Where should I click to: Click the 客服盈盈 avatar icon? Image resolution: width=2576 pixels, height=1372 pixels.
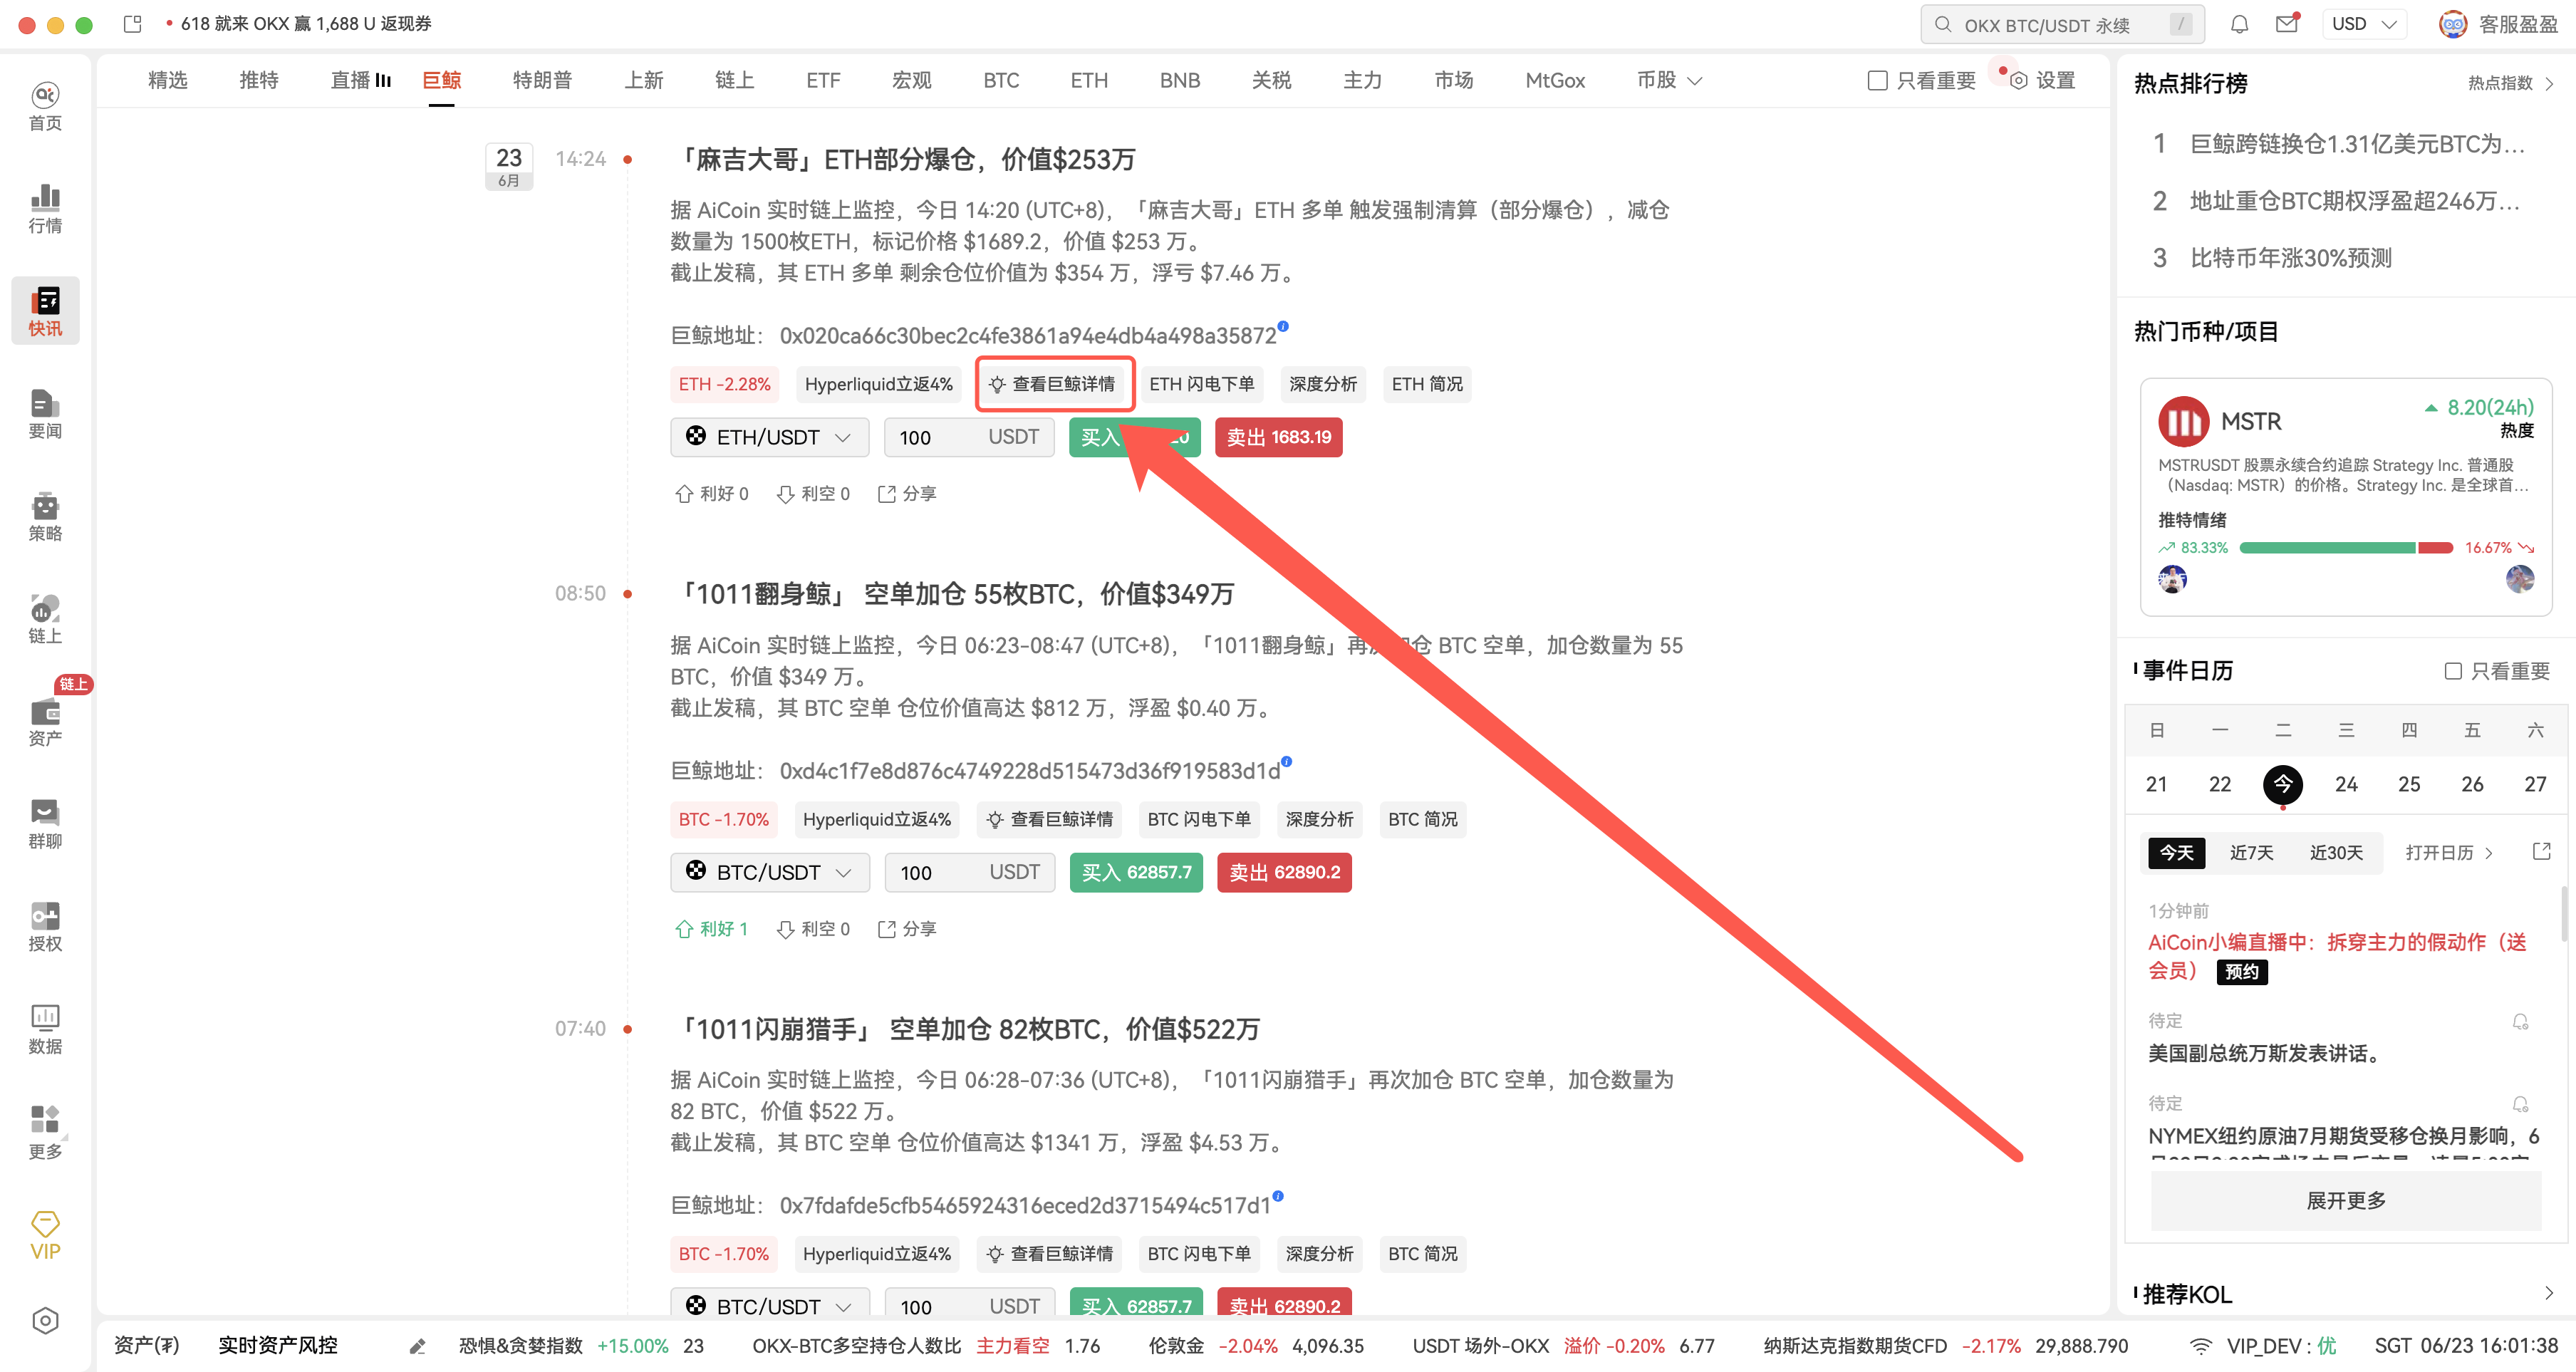tap(2452, 24)
